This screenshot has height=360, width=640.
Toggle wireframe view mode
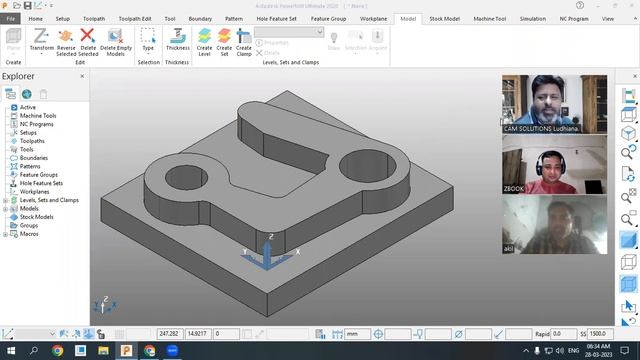(x=628, y=262)
